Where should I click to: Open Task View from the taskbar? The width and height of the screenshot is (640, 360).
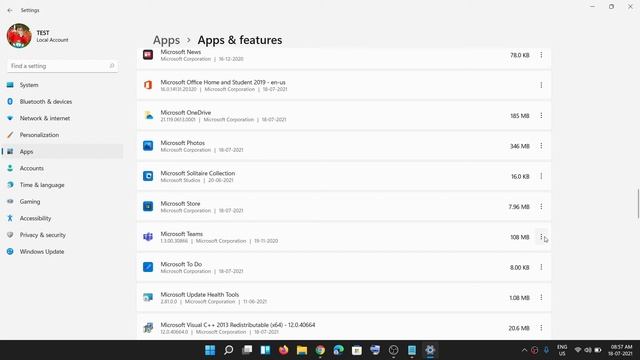tap(247, 350)
